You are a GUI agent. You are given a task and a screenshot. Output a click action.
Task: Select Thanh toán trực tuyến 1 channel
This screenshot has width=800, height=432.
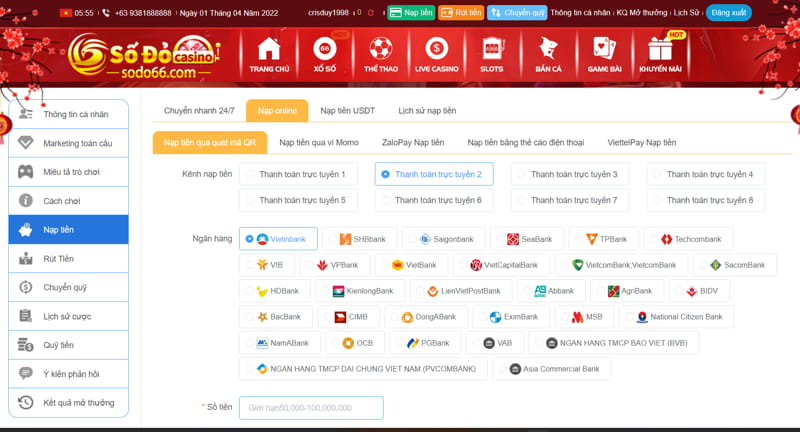tap(301, 174)
